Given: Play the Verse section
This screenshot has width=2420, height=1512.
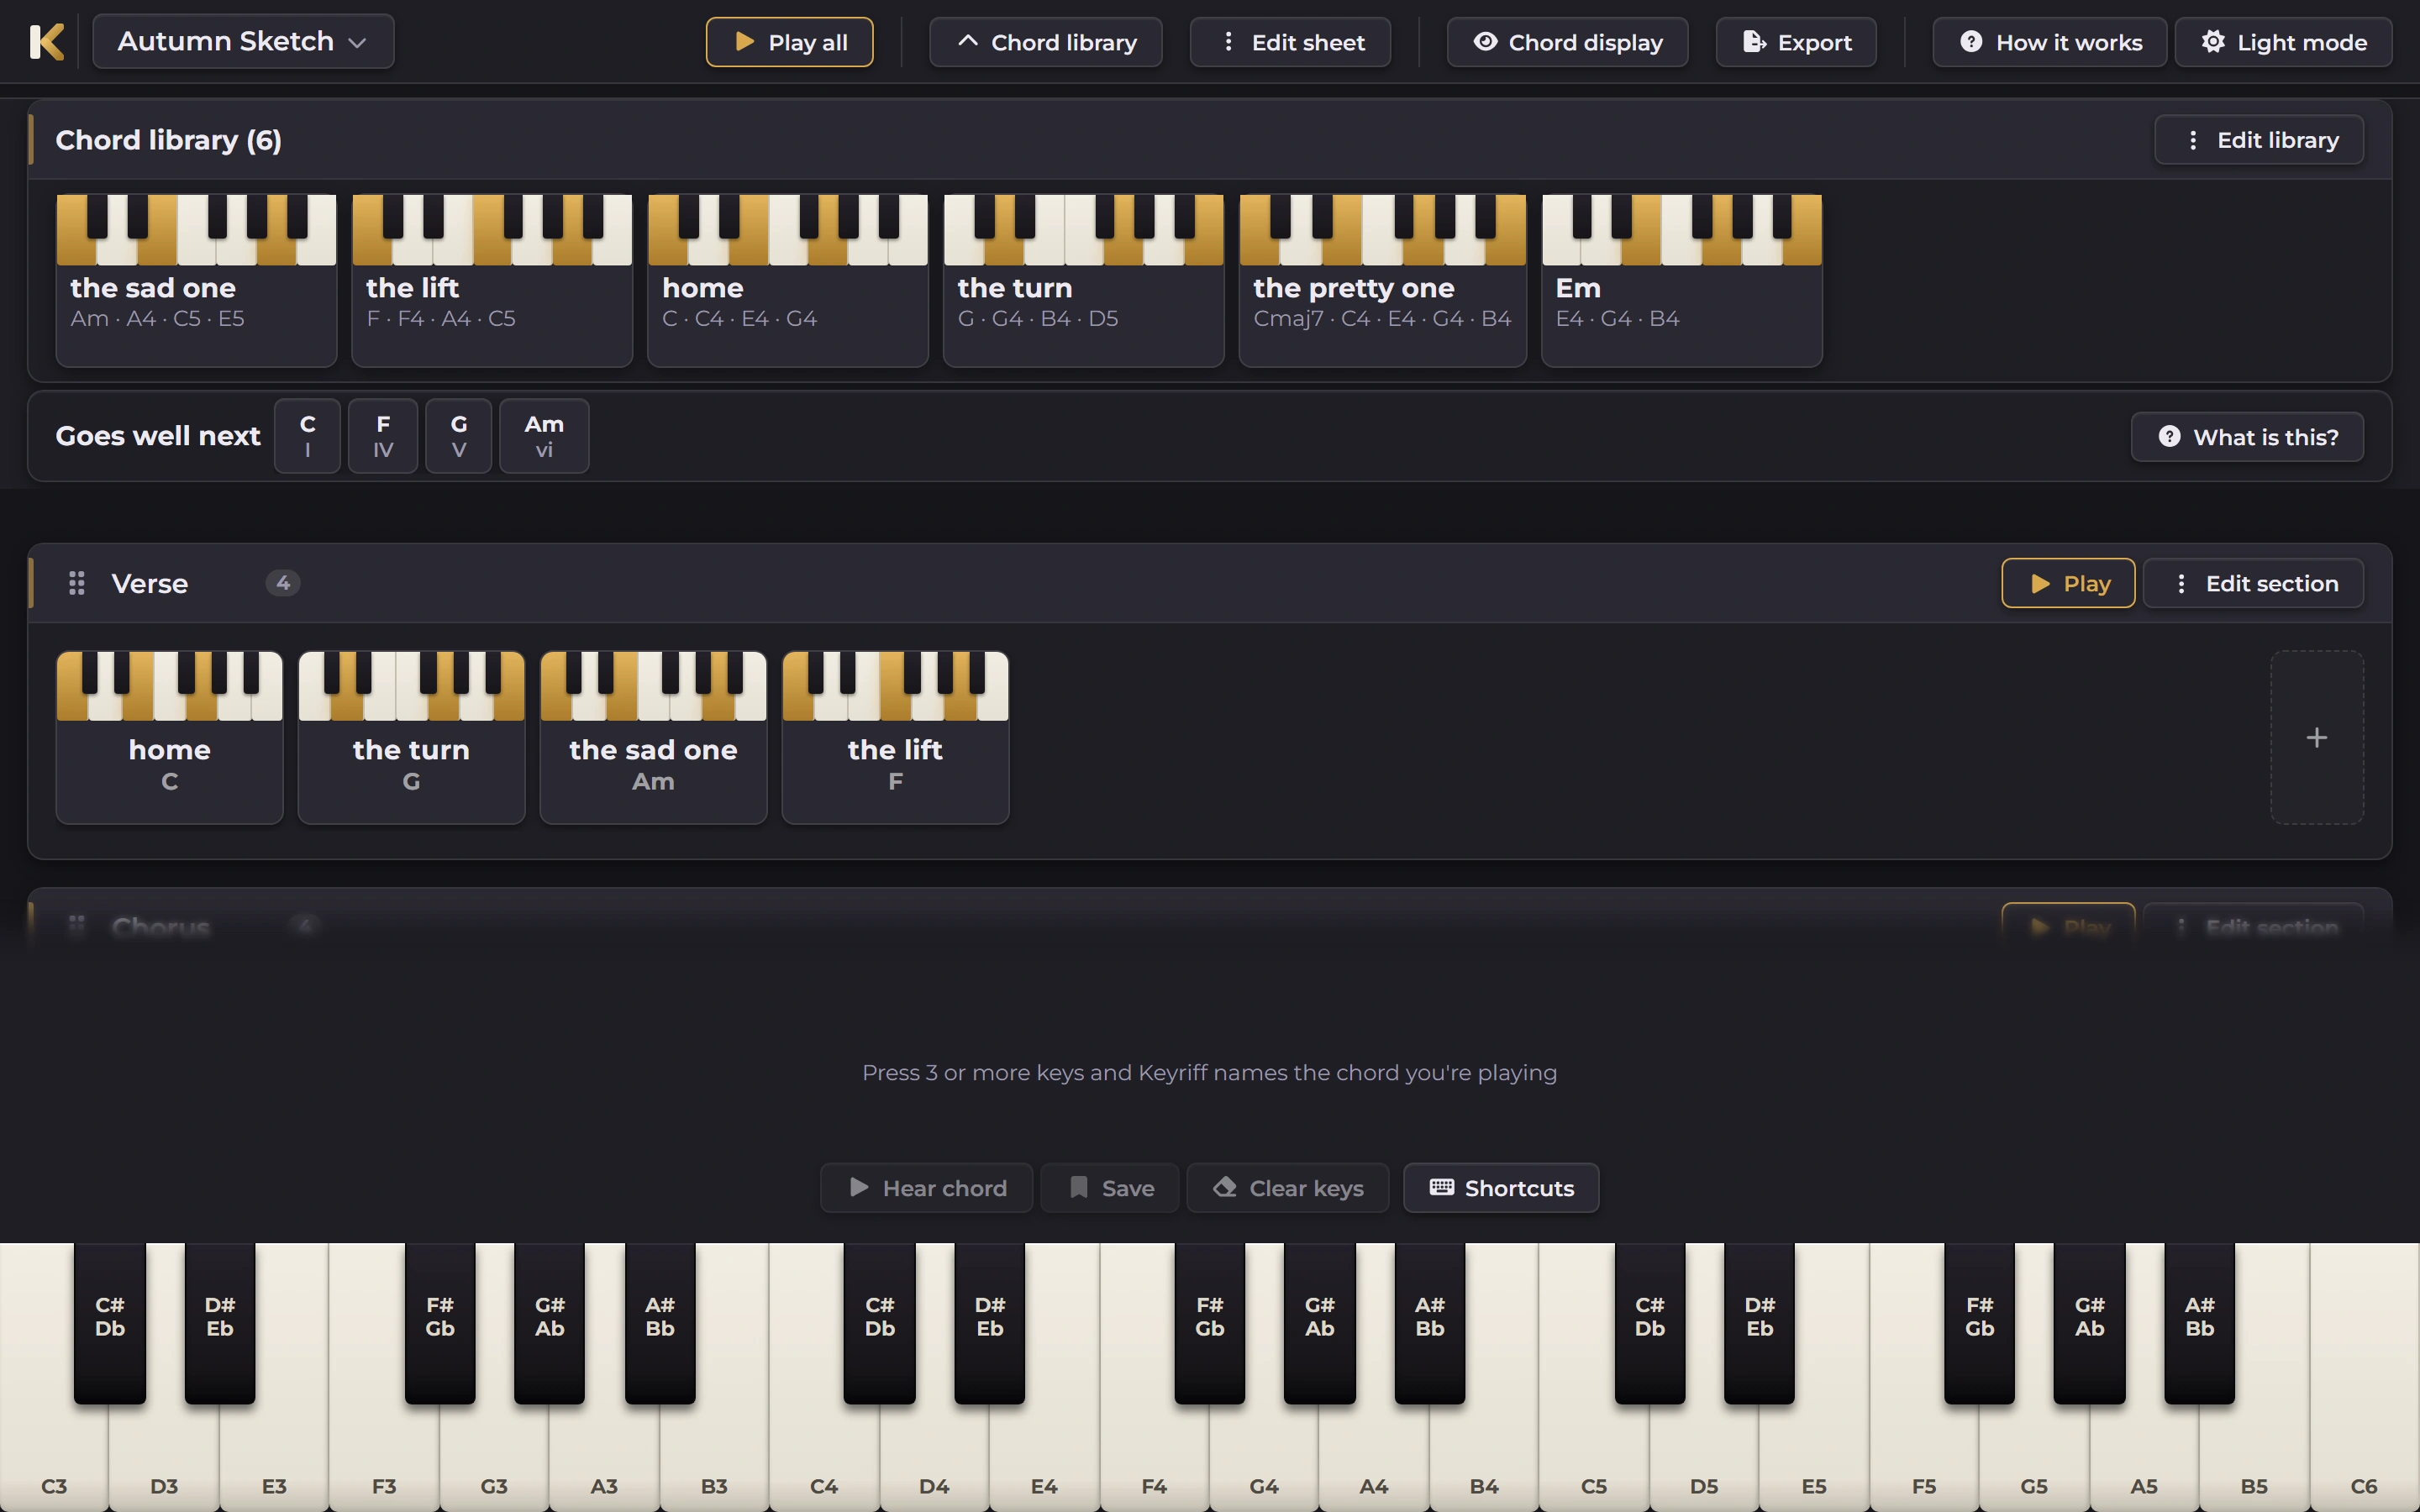Looking at the screenshot, I should coord(2068,583).
